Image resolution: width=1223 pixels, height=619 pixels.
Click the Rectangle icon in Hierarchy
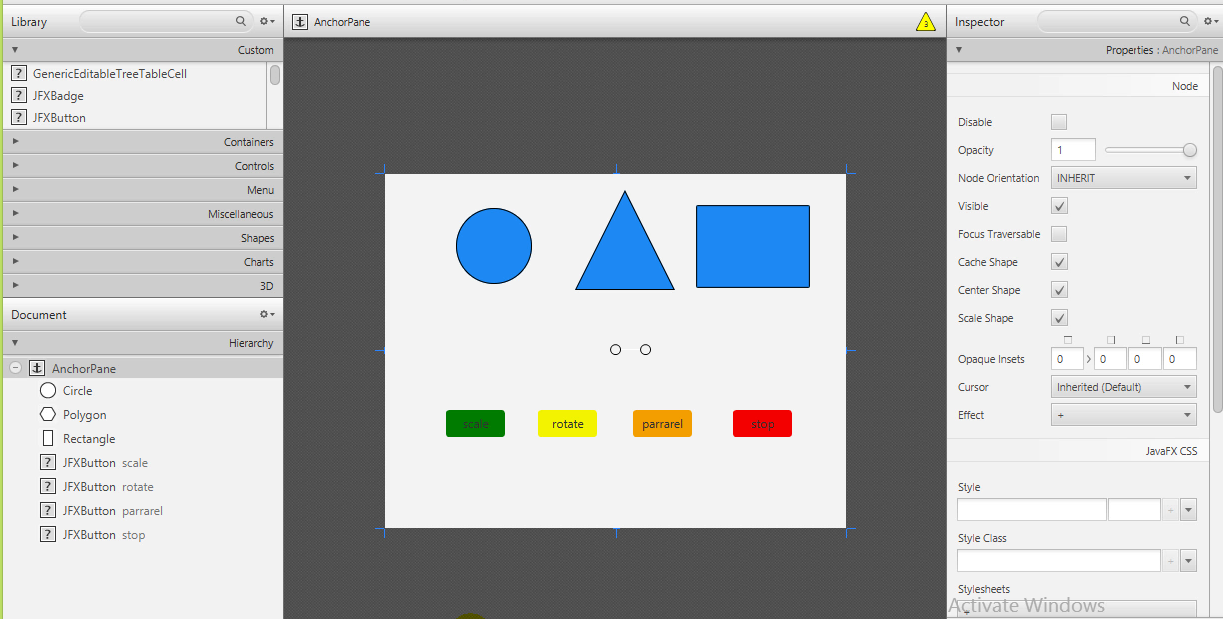(48, 439)
